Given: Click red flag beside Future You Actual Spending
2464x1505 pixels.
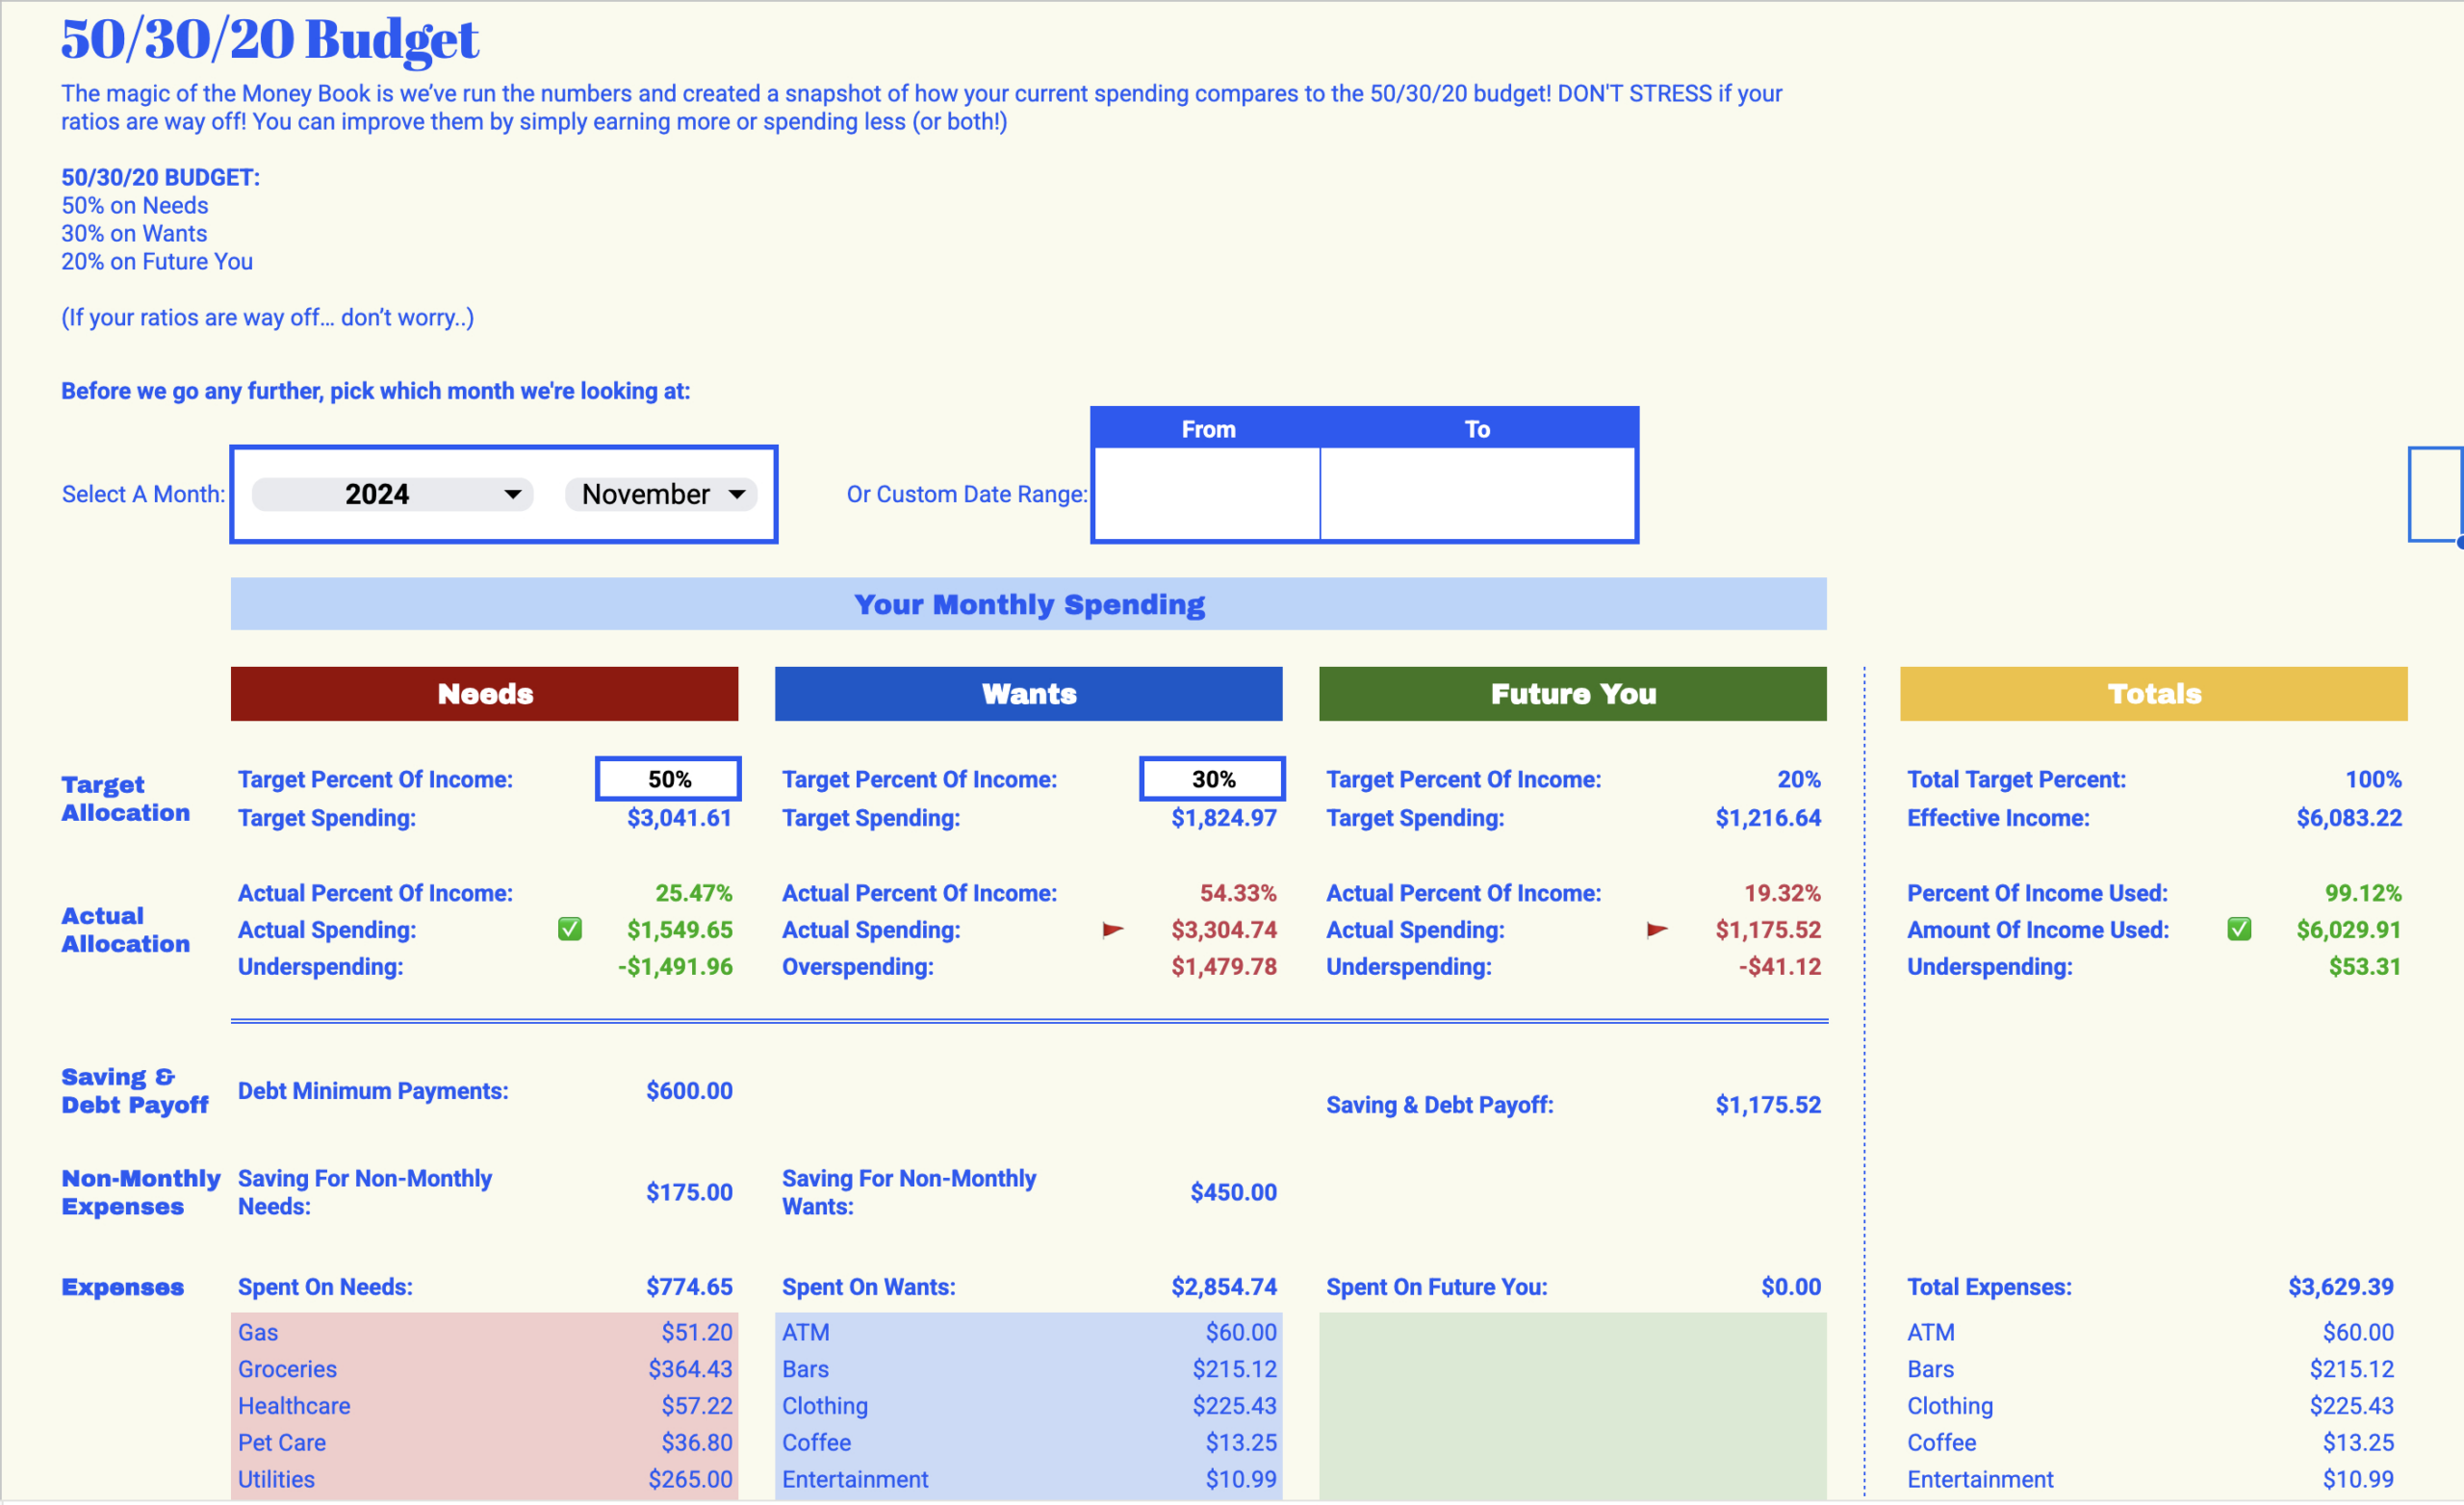Looking at the screenshot, I should tap(1656, 930).
